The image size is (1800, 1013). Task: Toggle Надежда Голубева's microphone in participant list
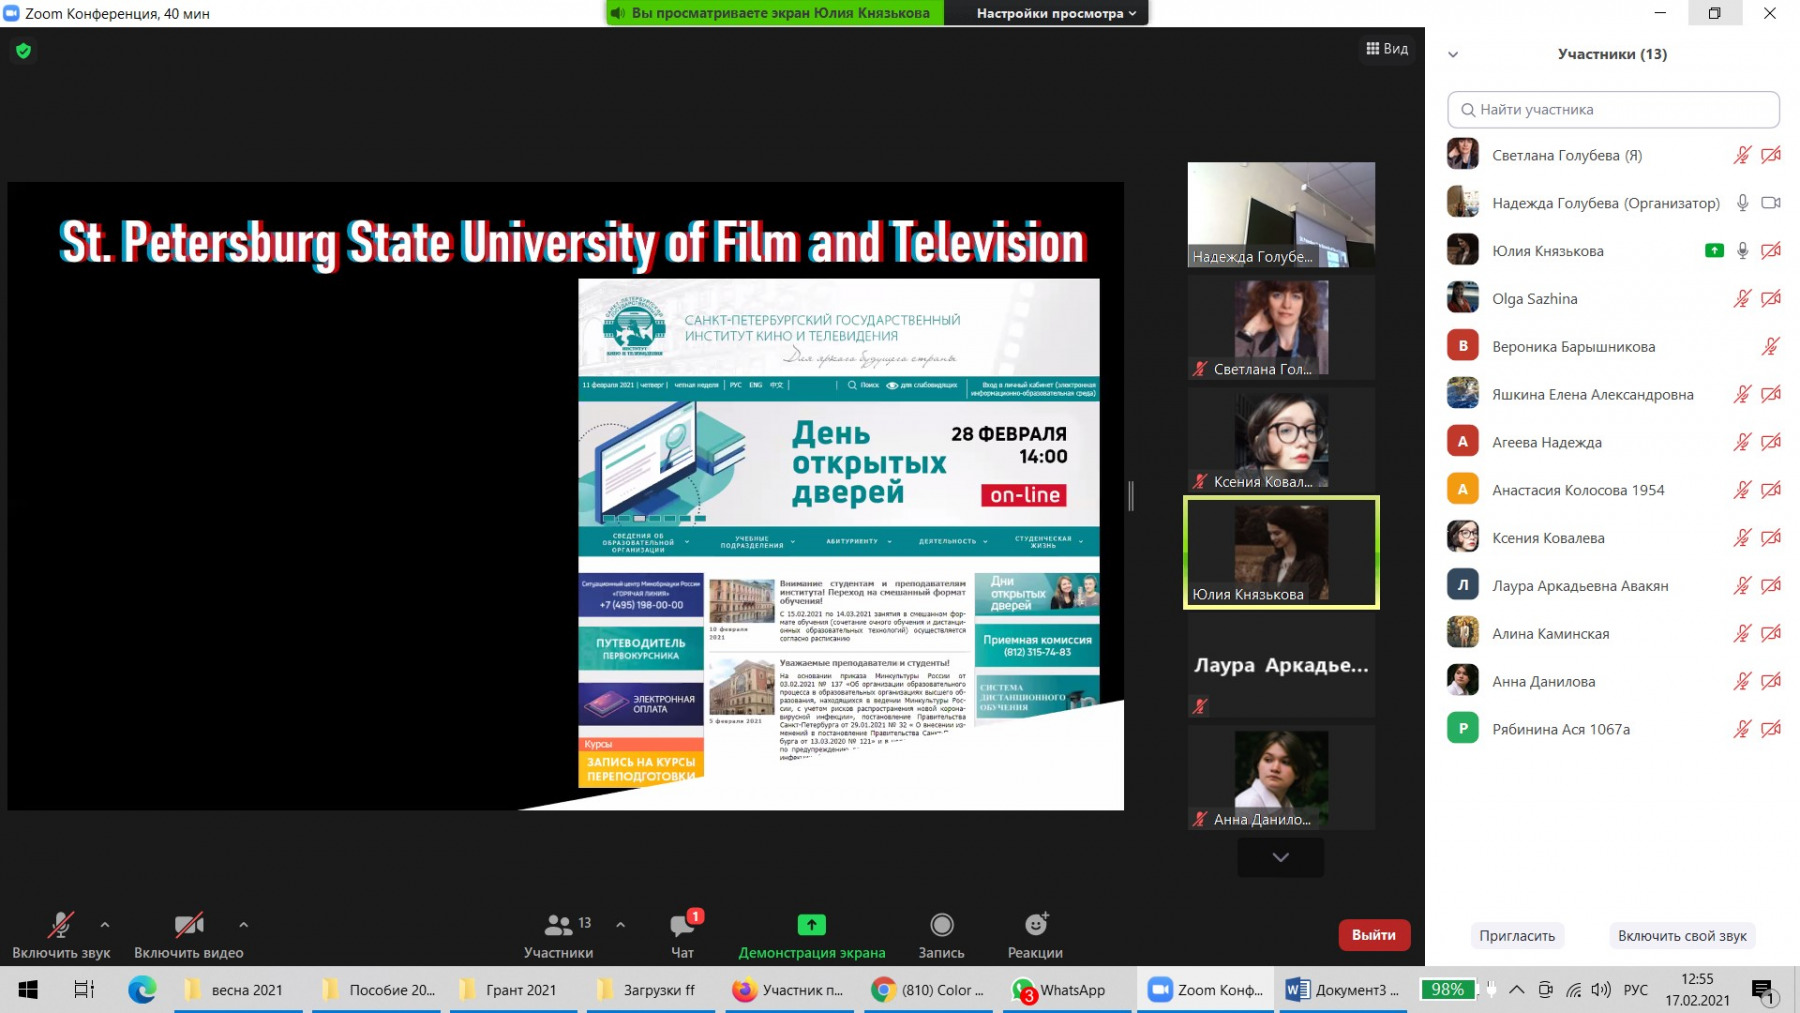click(x=1742, y=203)
